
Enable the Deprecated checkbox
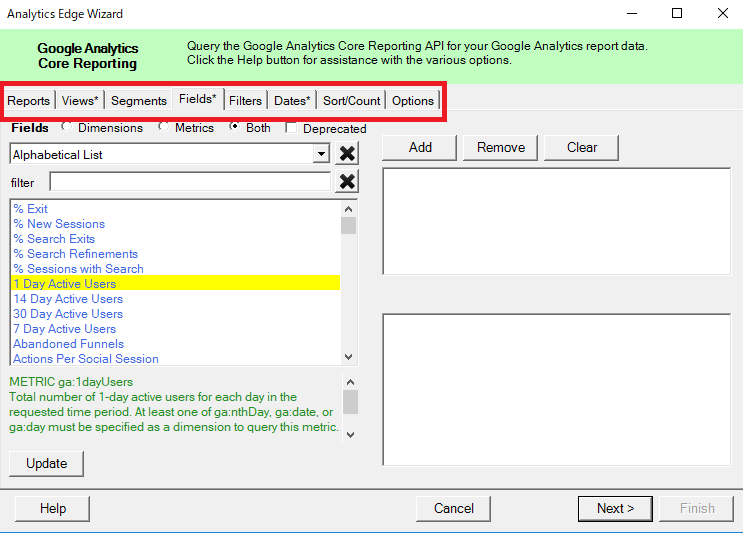[x=291, y=128]
